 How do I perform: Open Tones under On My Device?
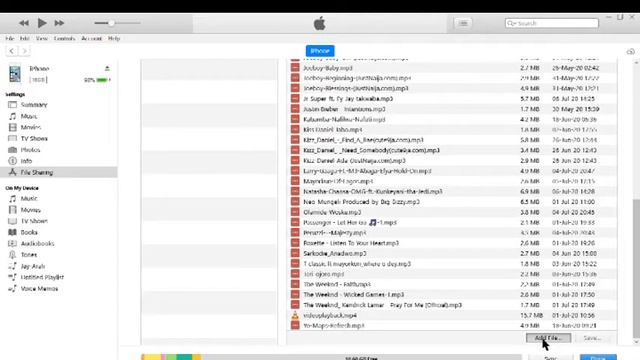29,255
